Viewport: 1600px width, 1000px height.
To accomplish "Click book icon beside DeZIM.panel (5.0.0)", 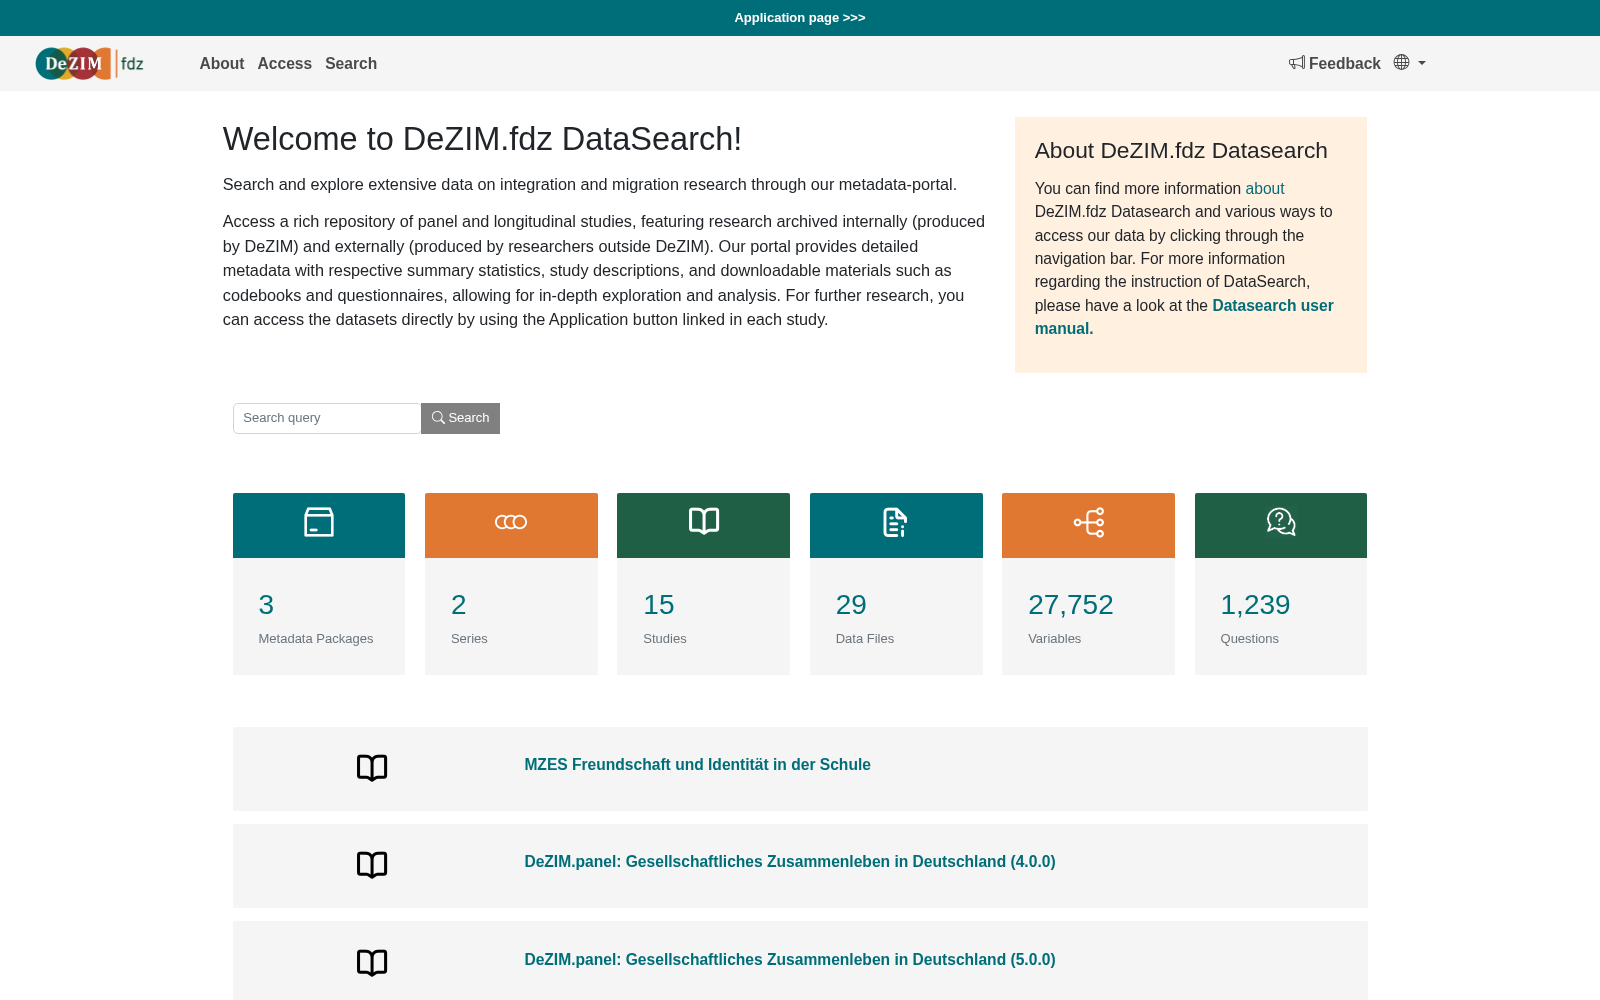I will coord(372,963).
